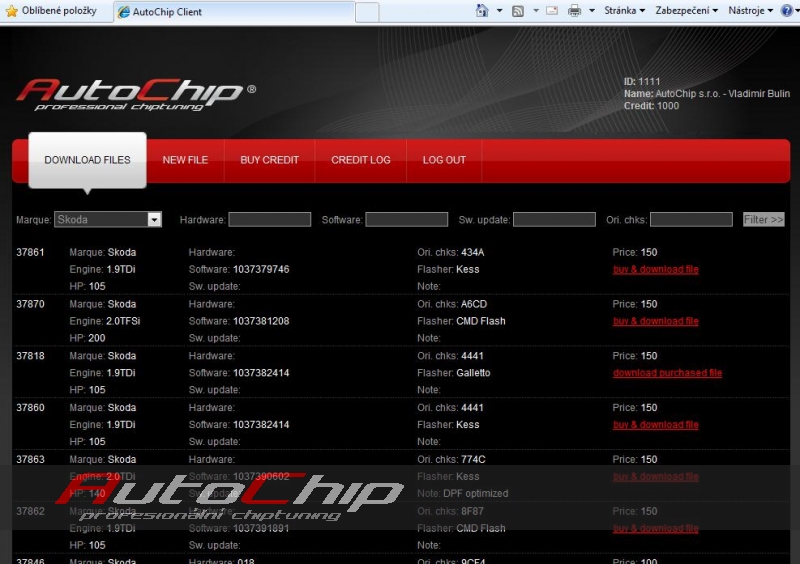Click buy & download file for 37861

[656, 269]
